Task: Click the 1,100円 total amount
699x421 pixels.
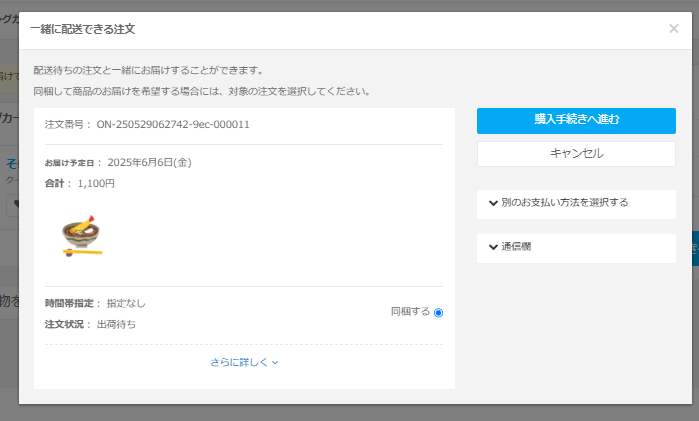Action: coord(96,183)
